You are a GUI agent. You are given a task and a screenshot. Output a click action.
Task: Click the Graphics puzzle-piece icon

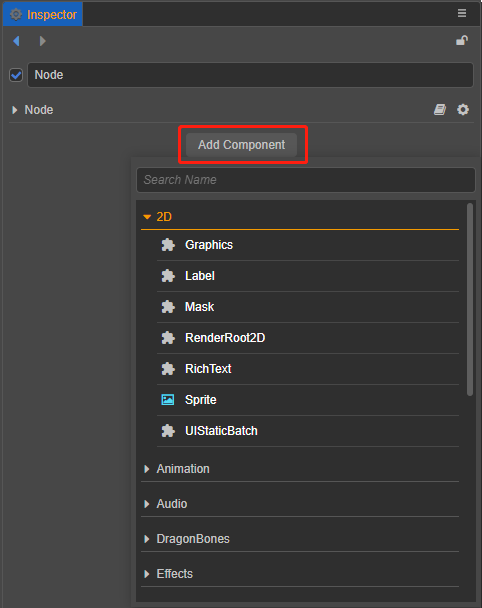pos(168,245)
